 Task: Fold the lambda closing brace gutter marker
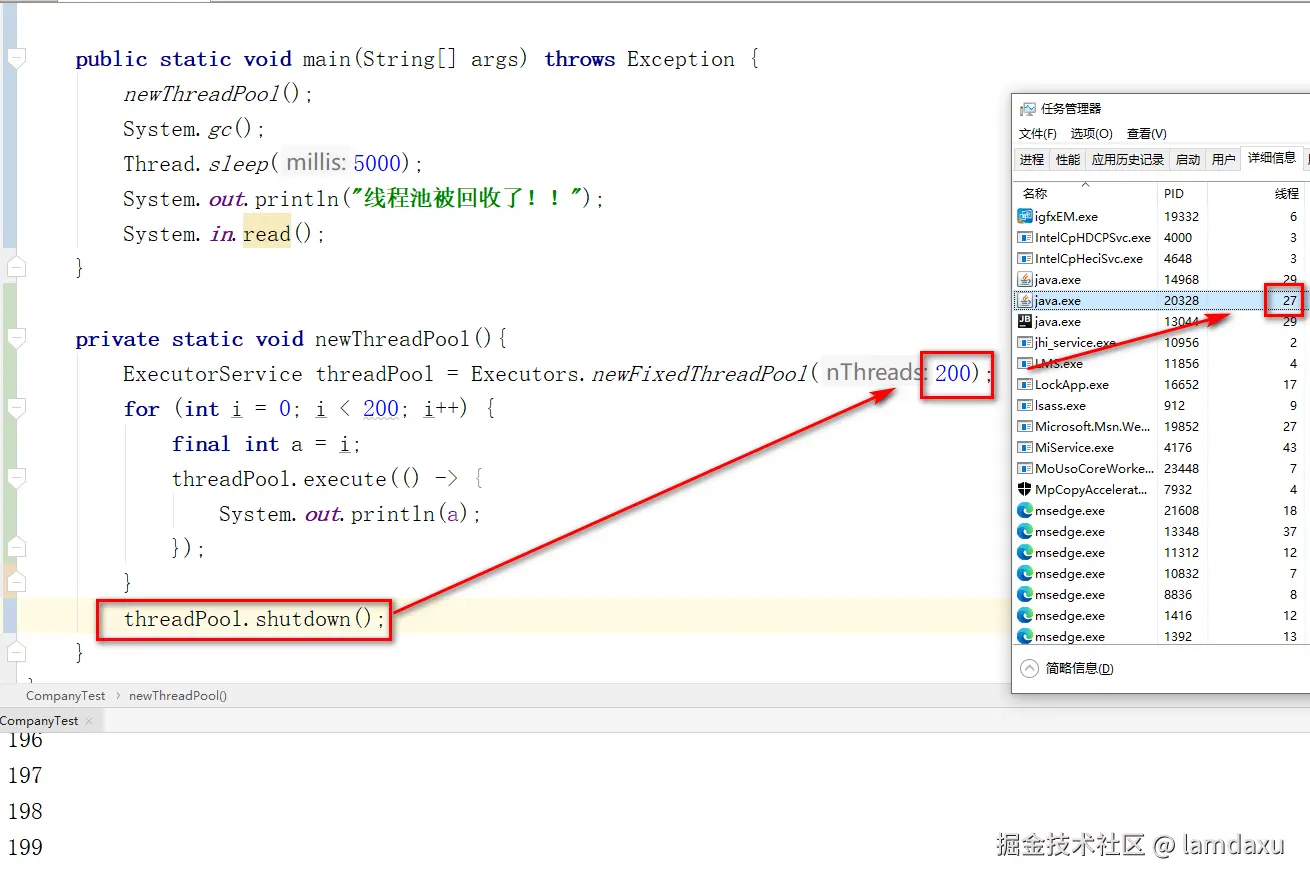click(x=16, y=548)
